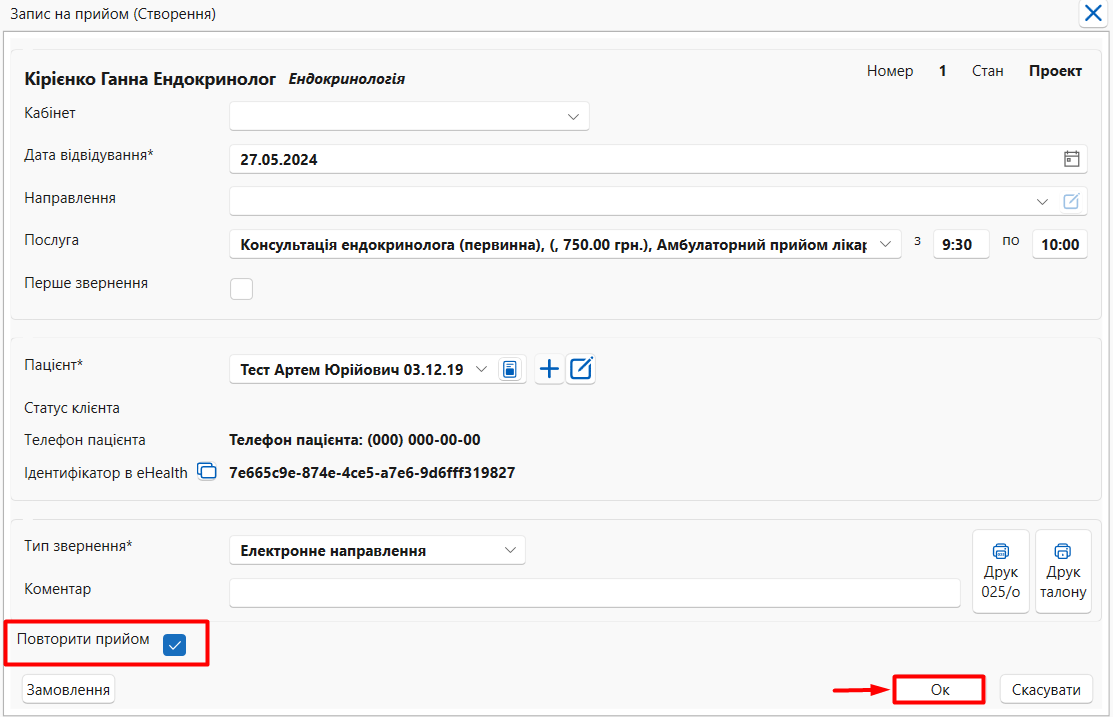Click the text Телефон пацієнта: (000) 000-00-00

pyautogui.click(x=355, y=440)
